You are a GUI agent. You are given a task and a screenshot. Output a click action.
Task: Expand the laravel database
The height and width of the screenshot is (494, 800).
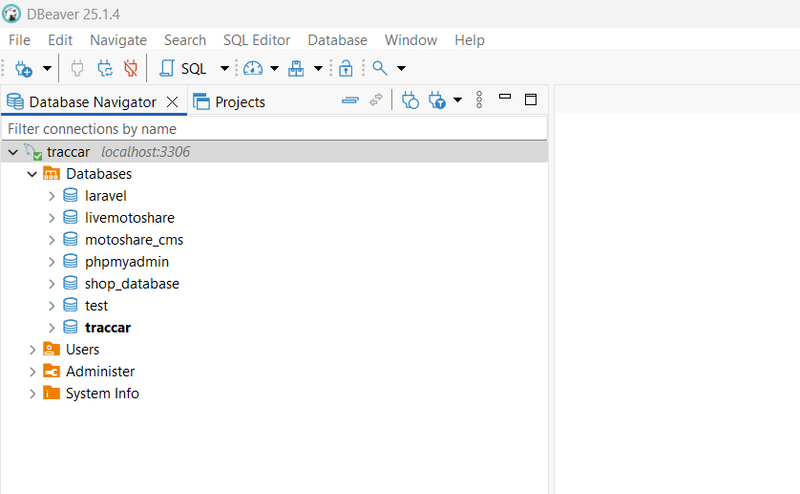[52, 196]
